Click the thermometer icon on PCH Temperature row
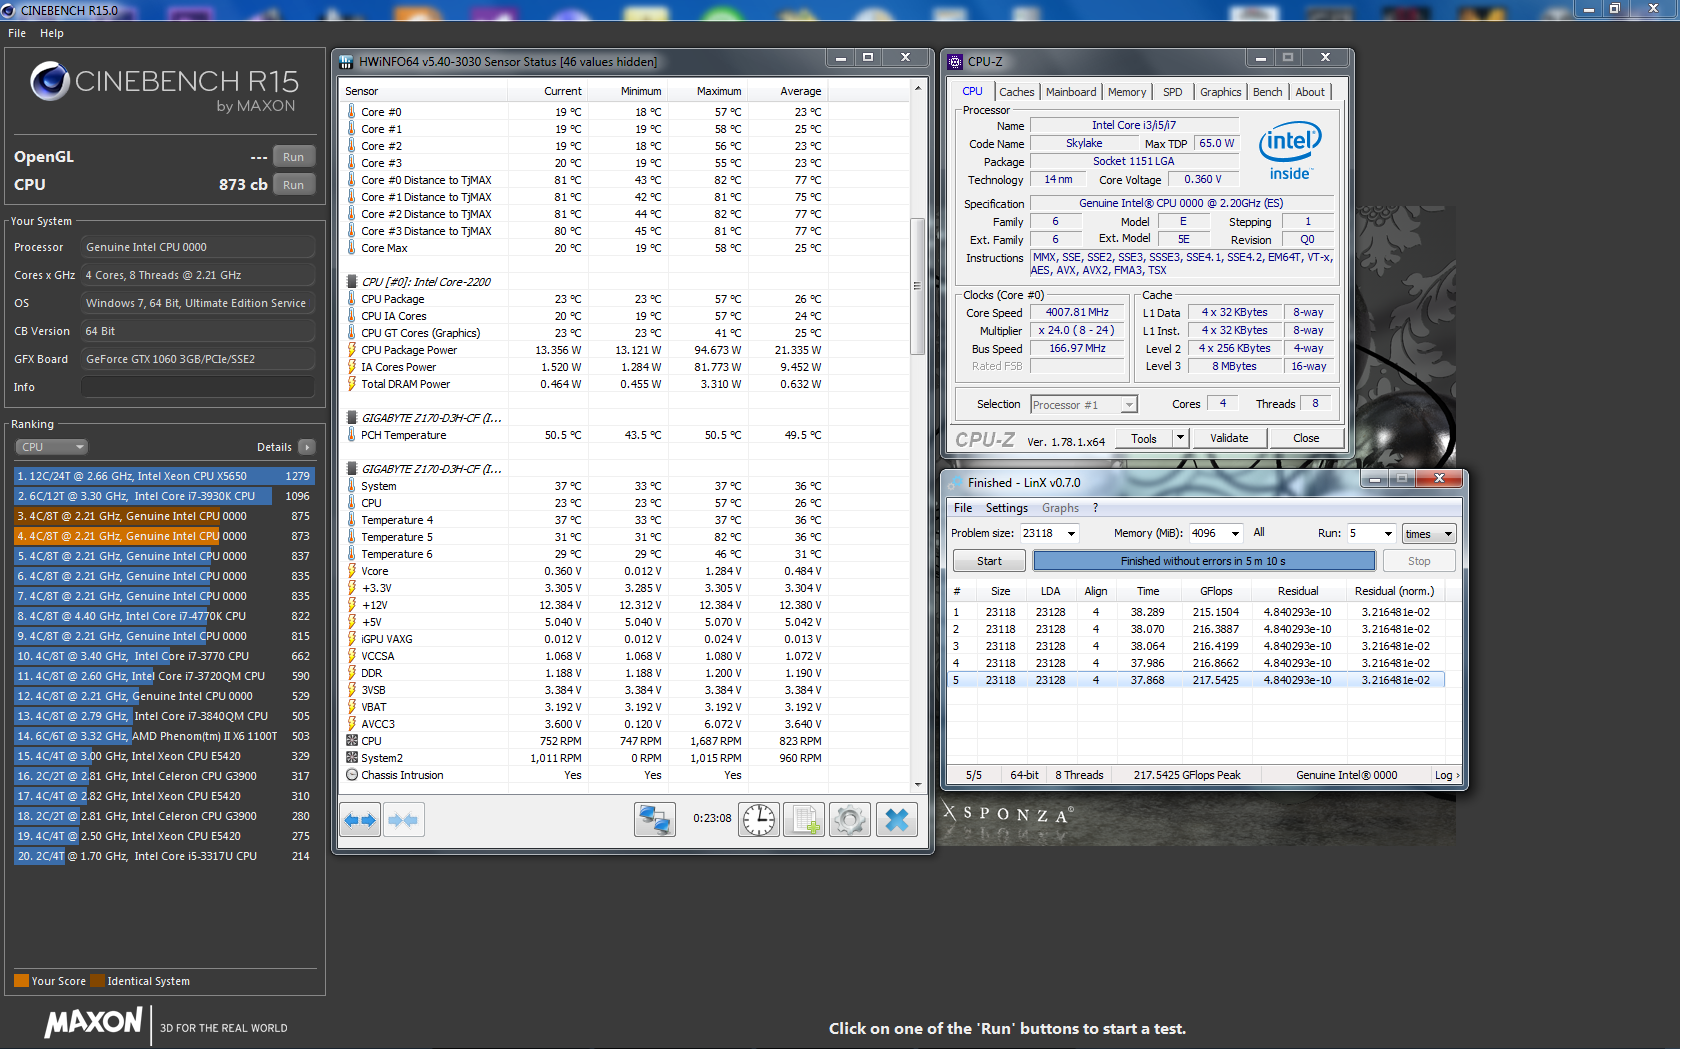Screen dimensions: 1682x1049 (x=352, y=435)
